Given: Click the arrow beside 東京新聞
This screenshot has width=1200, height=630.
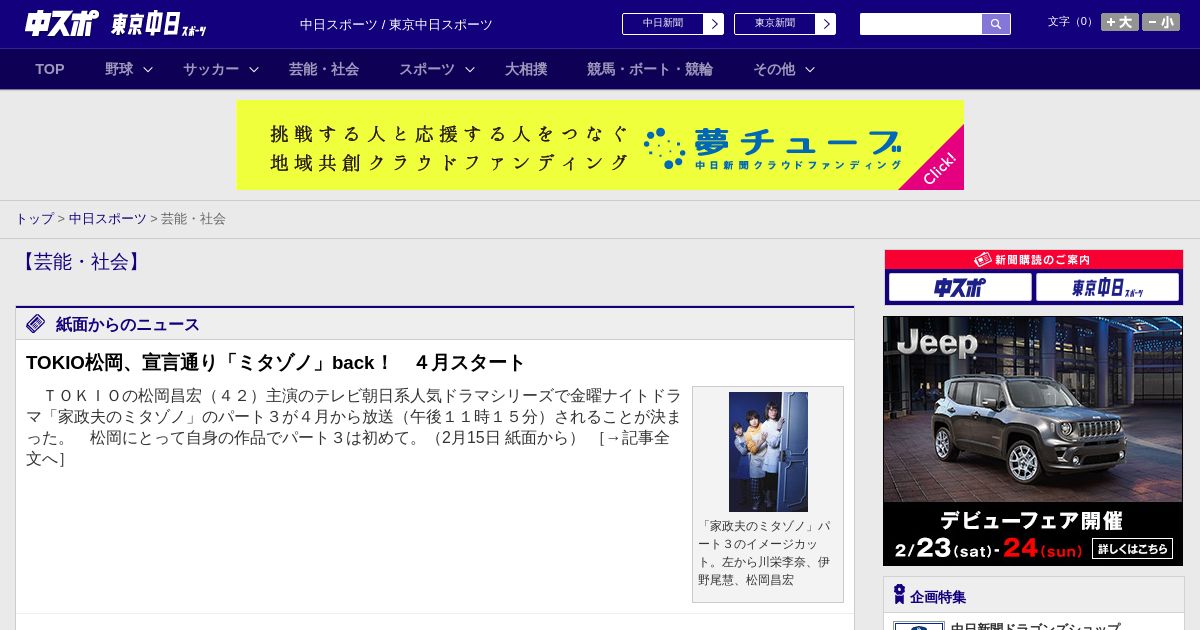Looking at the screenshot, I should [x=826, y=24].
